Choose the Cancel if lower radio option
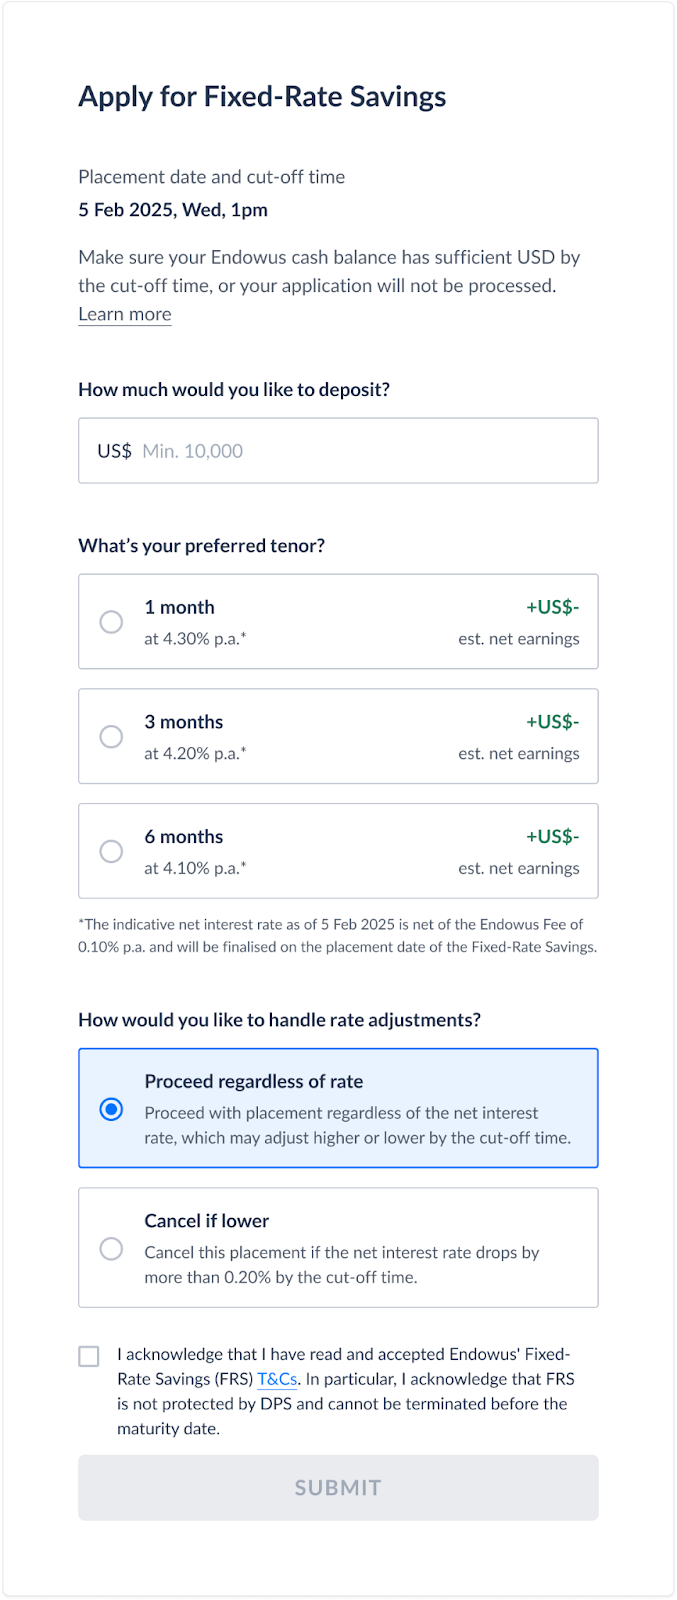677x1600 pixels. pos(111,1249)
